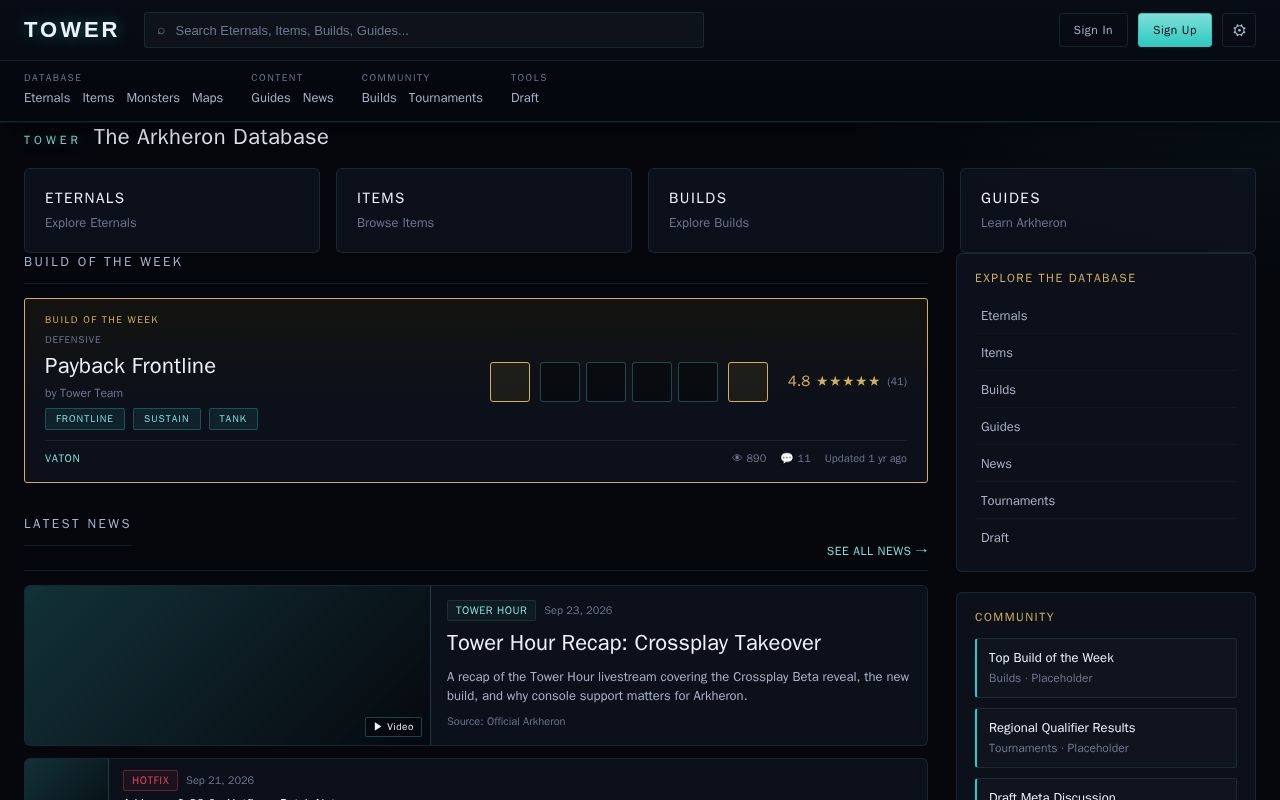Click the Sign In button

(1093, 30)
